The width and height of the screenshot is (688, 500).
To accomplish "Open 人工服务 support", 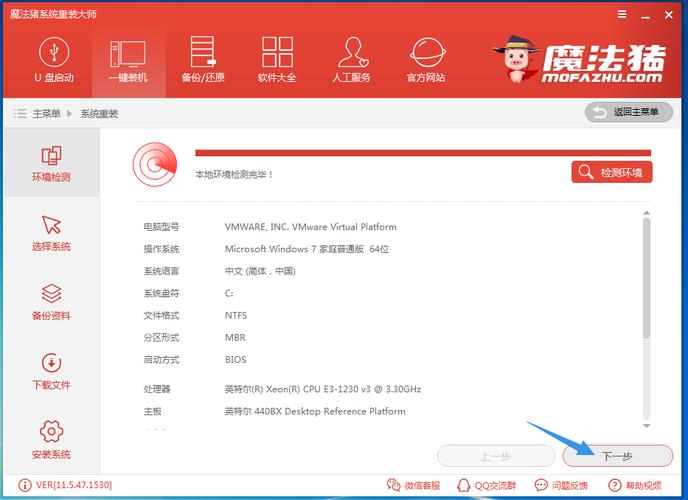I will point(351,60).
